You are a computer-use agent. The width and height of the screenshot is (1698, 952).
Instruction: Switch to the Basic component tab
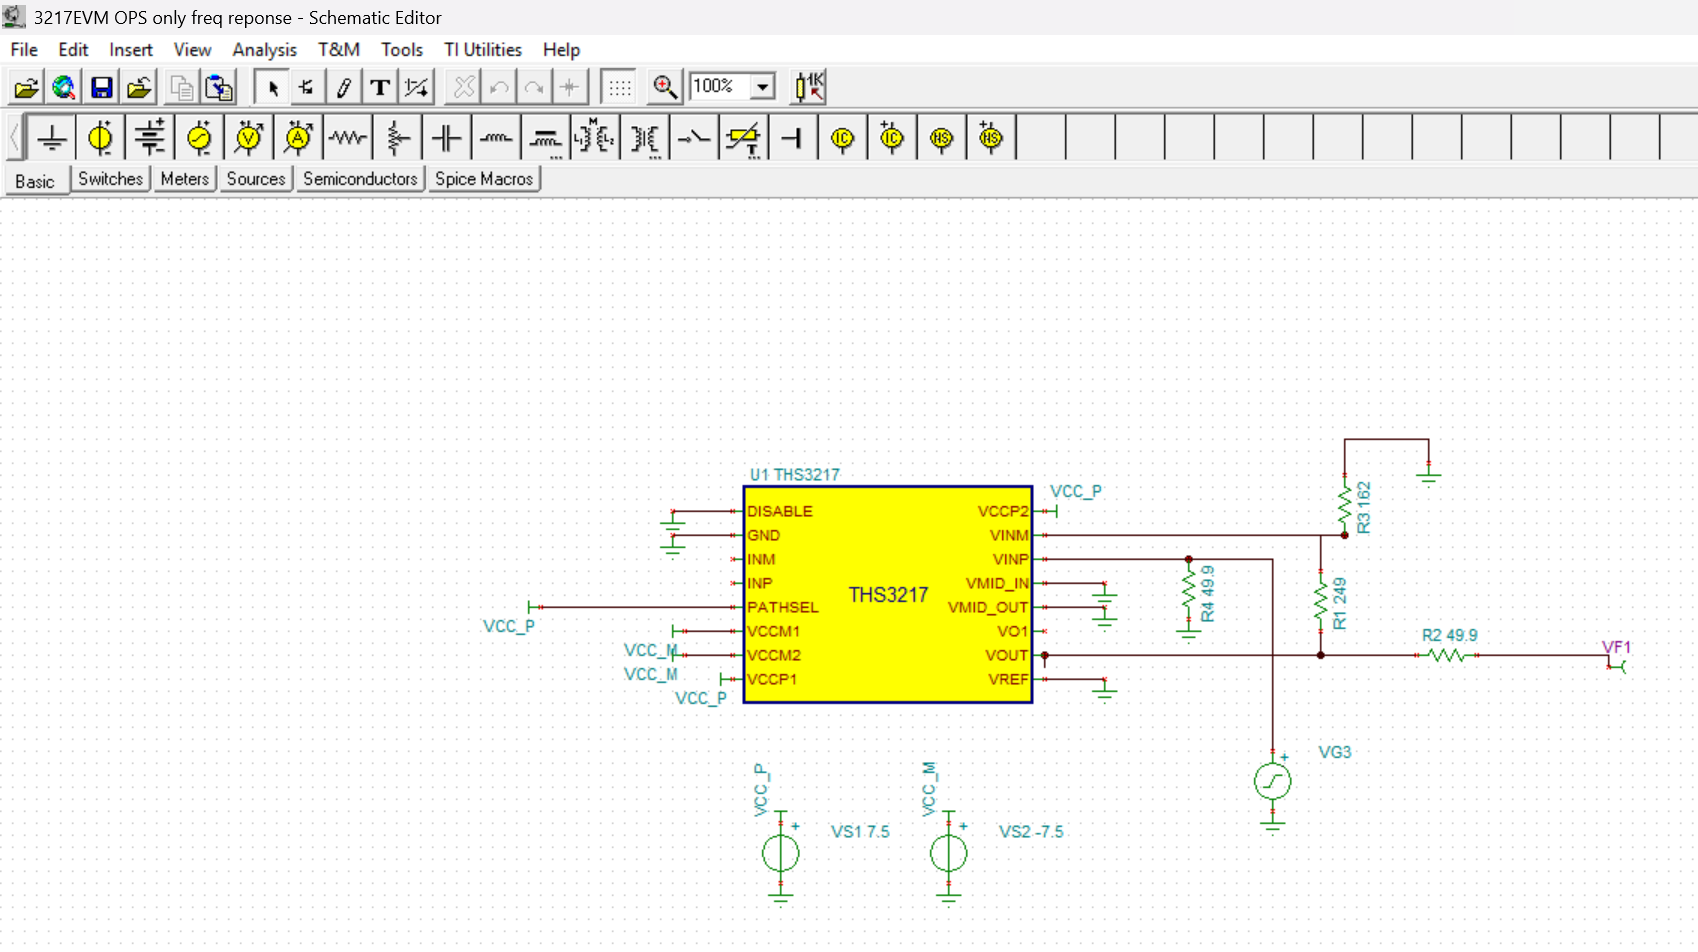35,181
